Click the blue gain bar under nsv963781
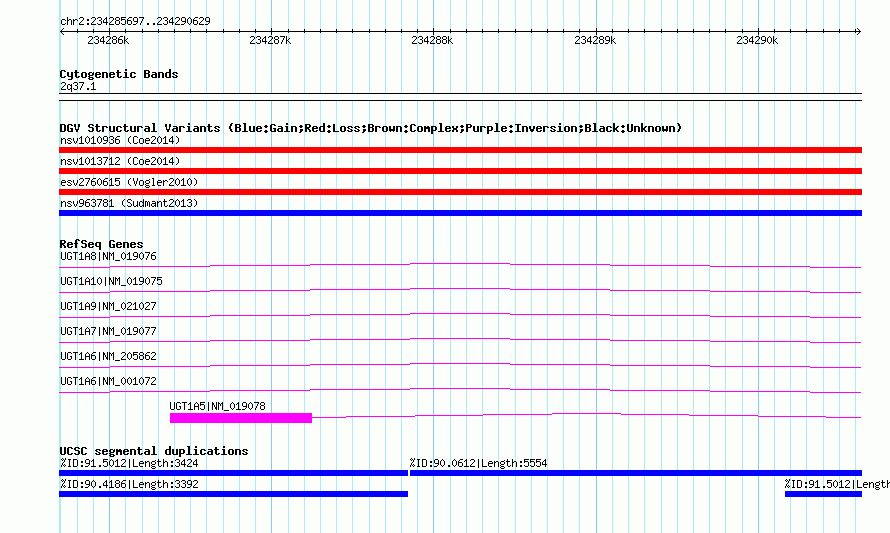 coord(460,213)
